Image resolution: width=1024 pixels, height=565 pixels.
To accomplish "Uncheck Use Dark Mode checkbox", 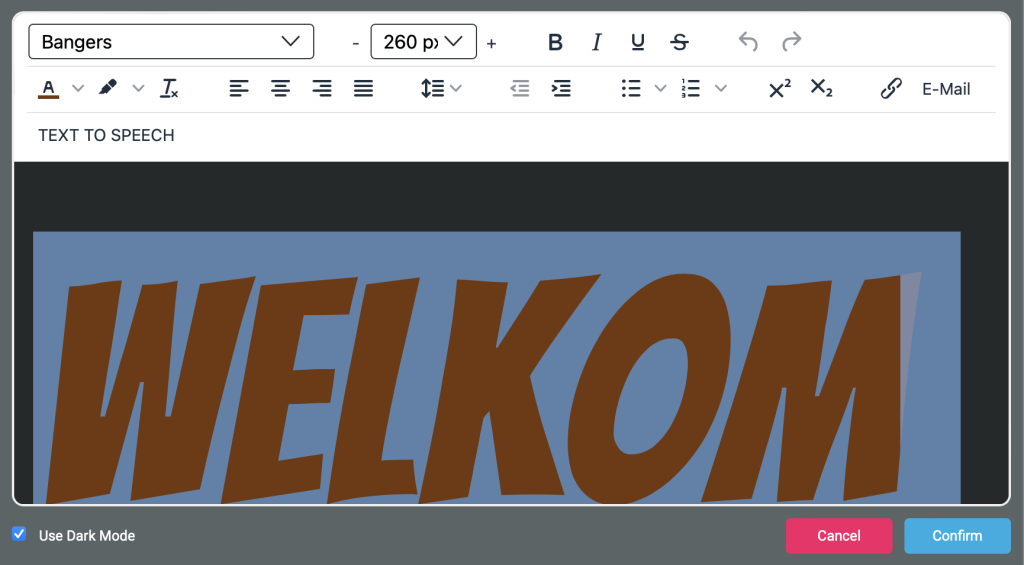I will (19, 534).
